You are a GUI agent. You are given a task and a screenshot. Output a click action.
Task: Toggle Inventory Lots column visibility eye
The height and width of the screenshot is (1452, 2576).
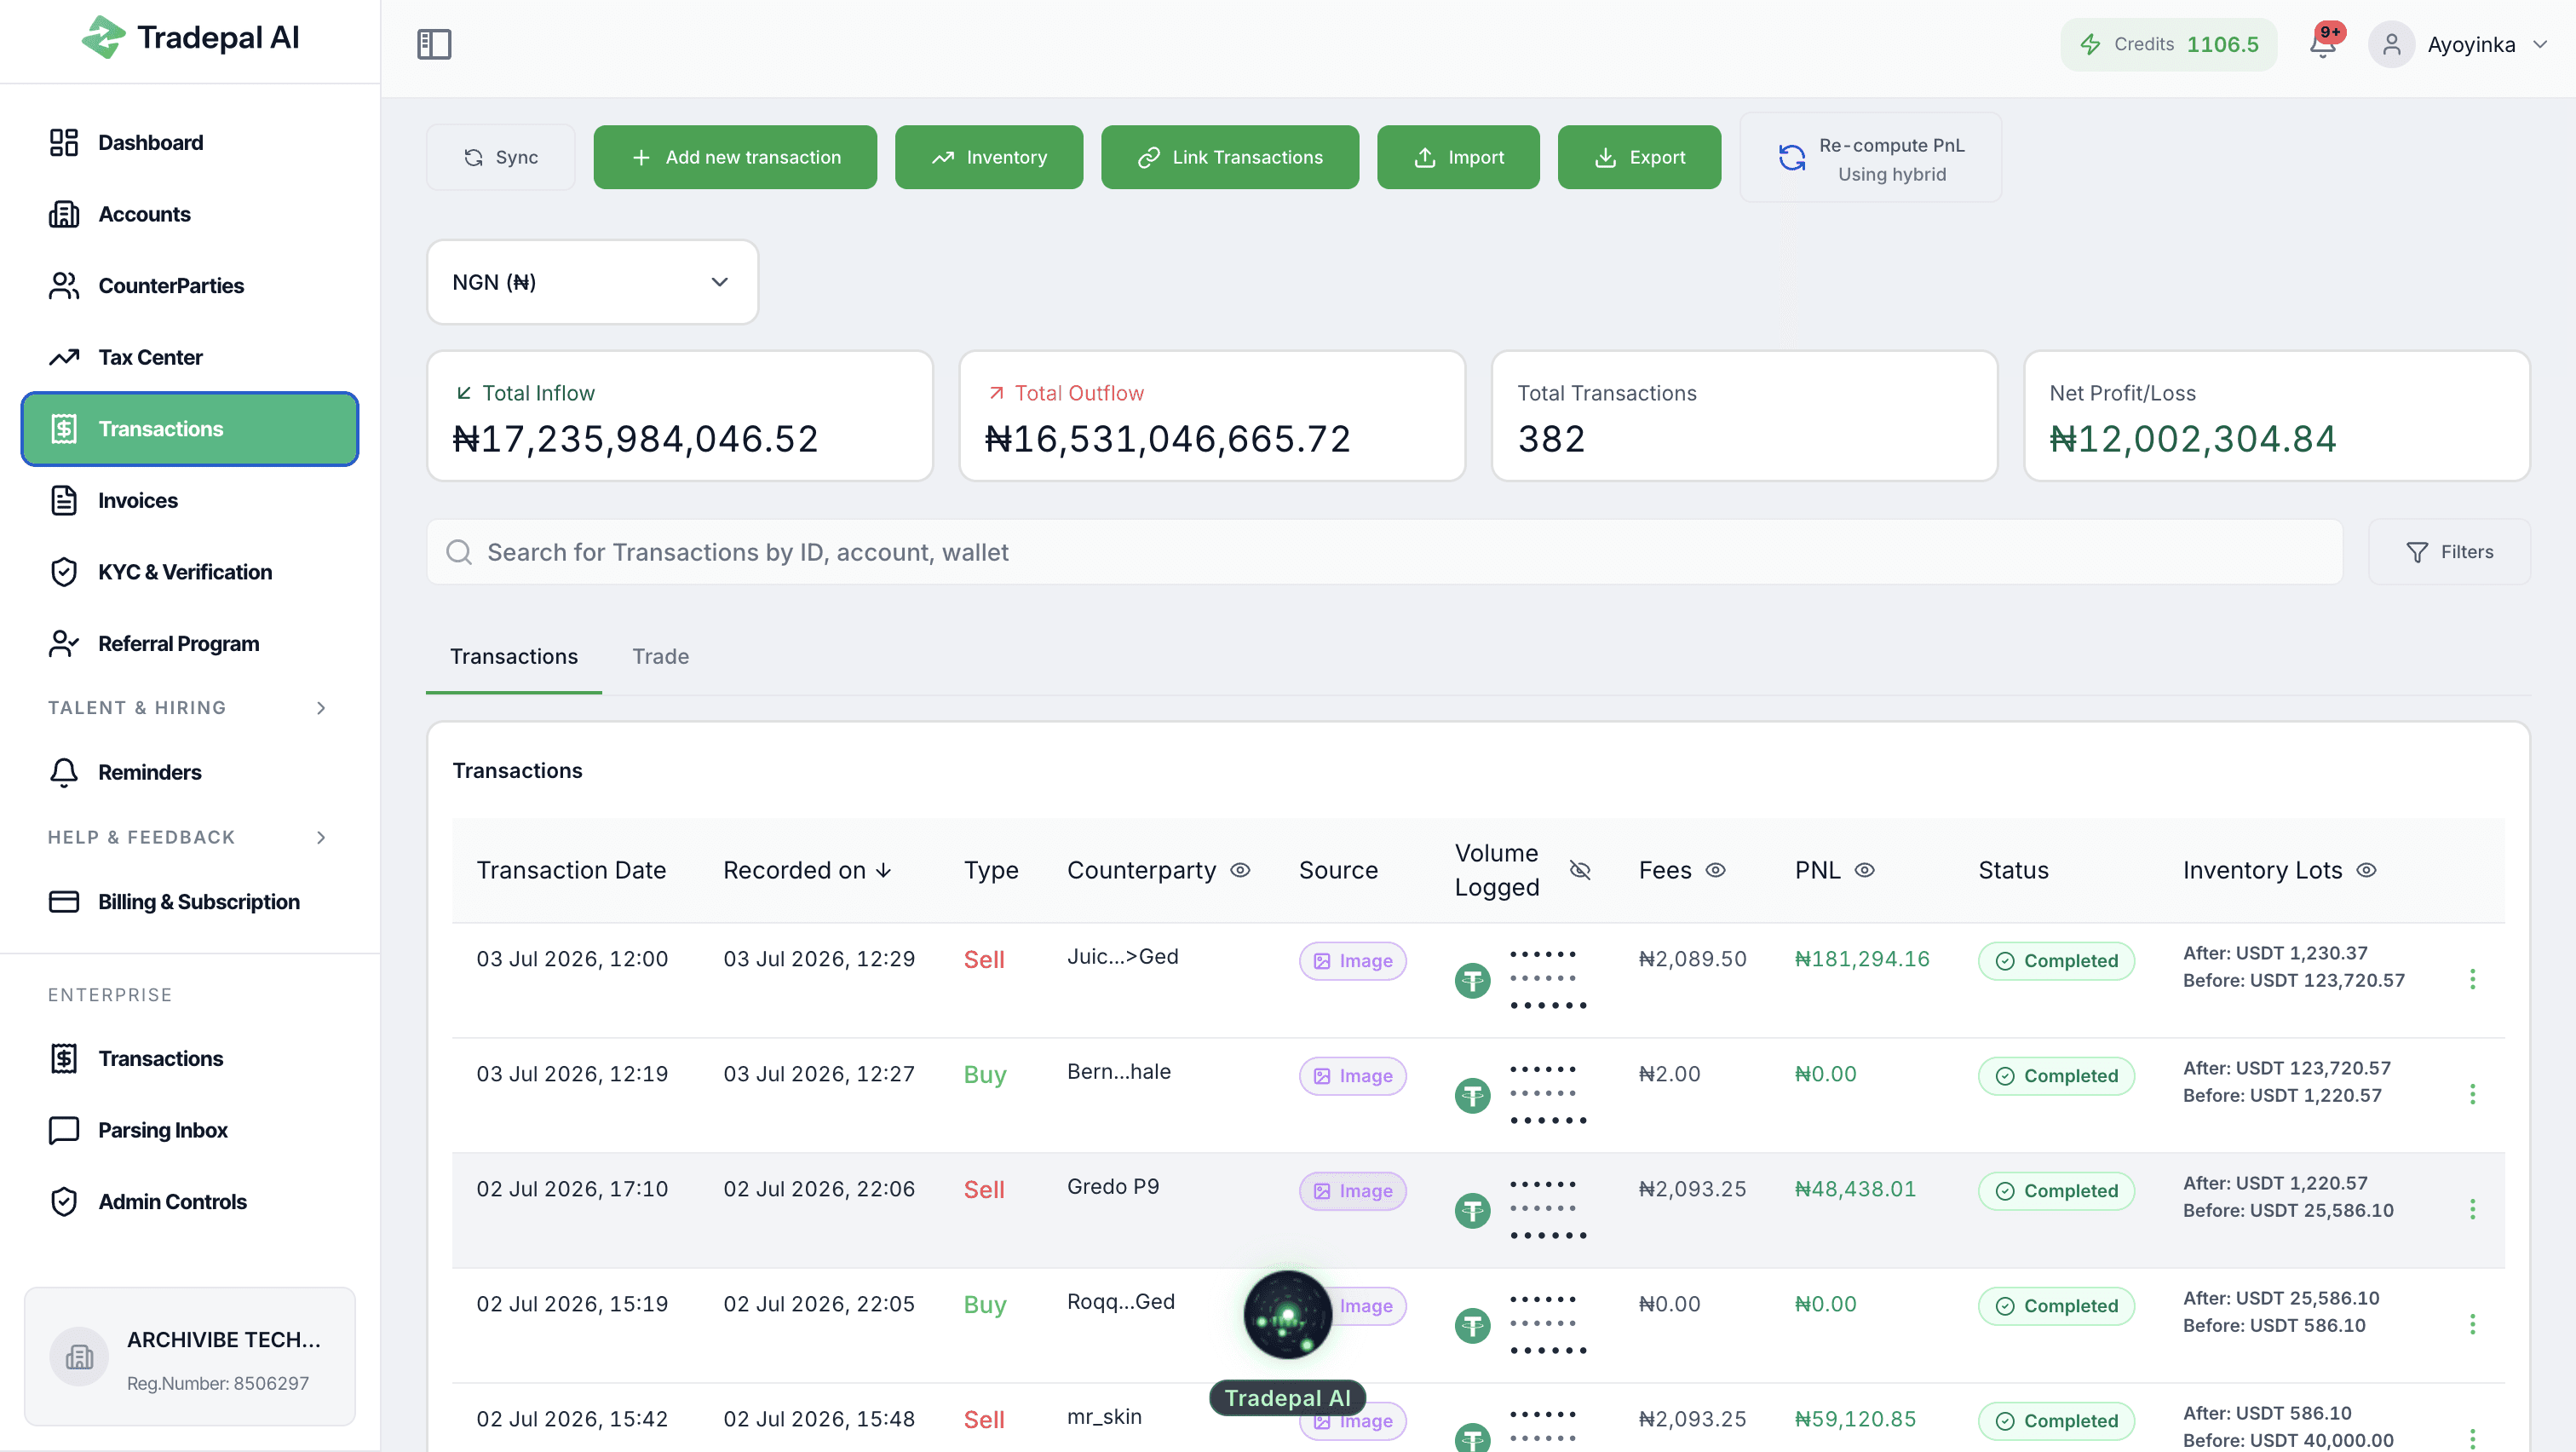click(2366, 870)
